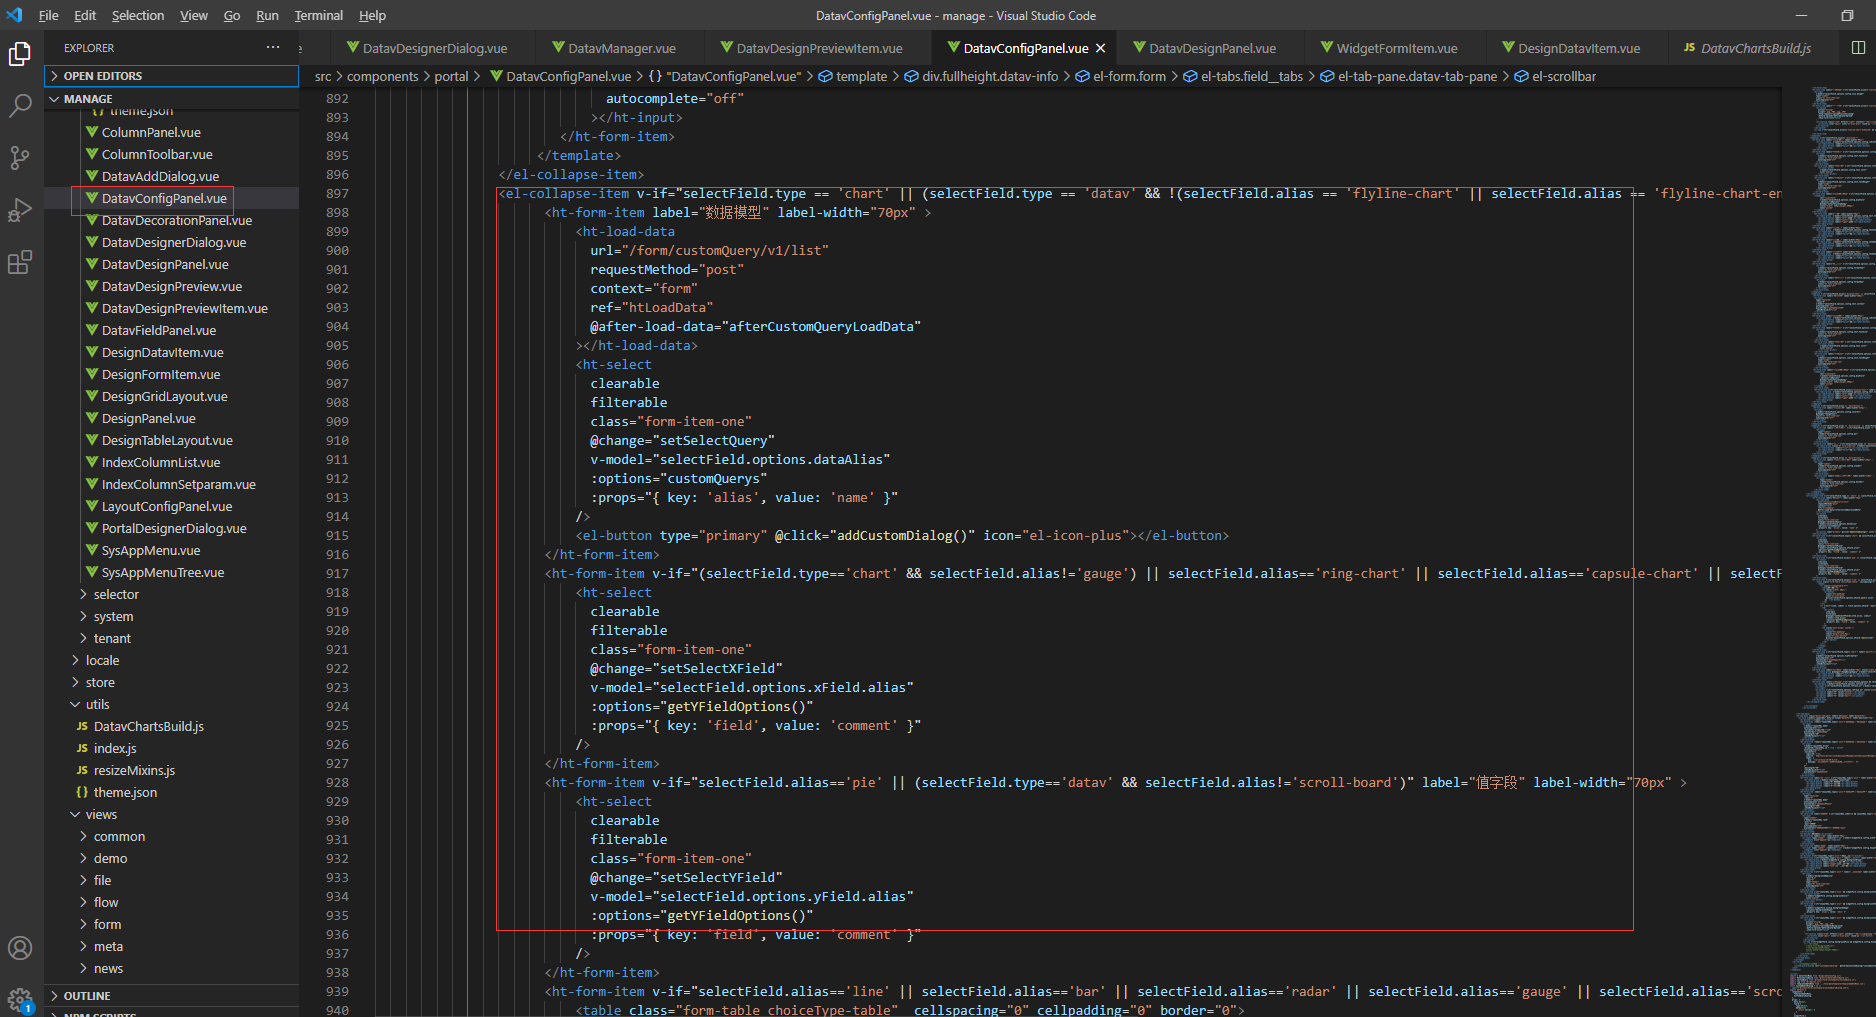The width and height of the screenshot is (1876, 1017).
Task: Expand the OPEN EDITORS section
Action: coord(102,76)
